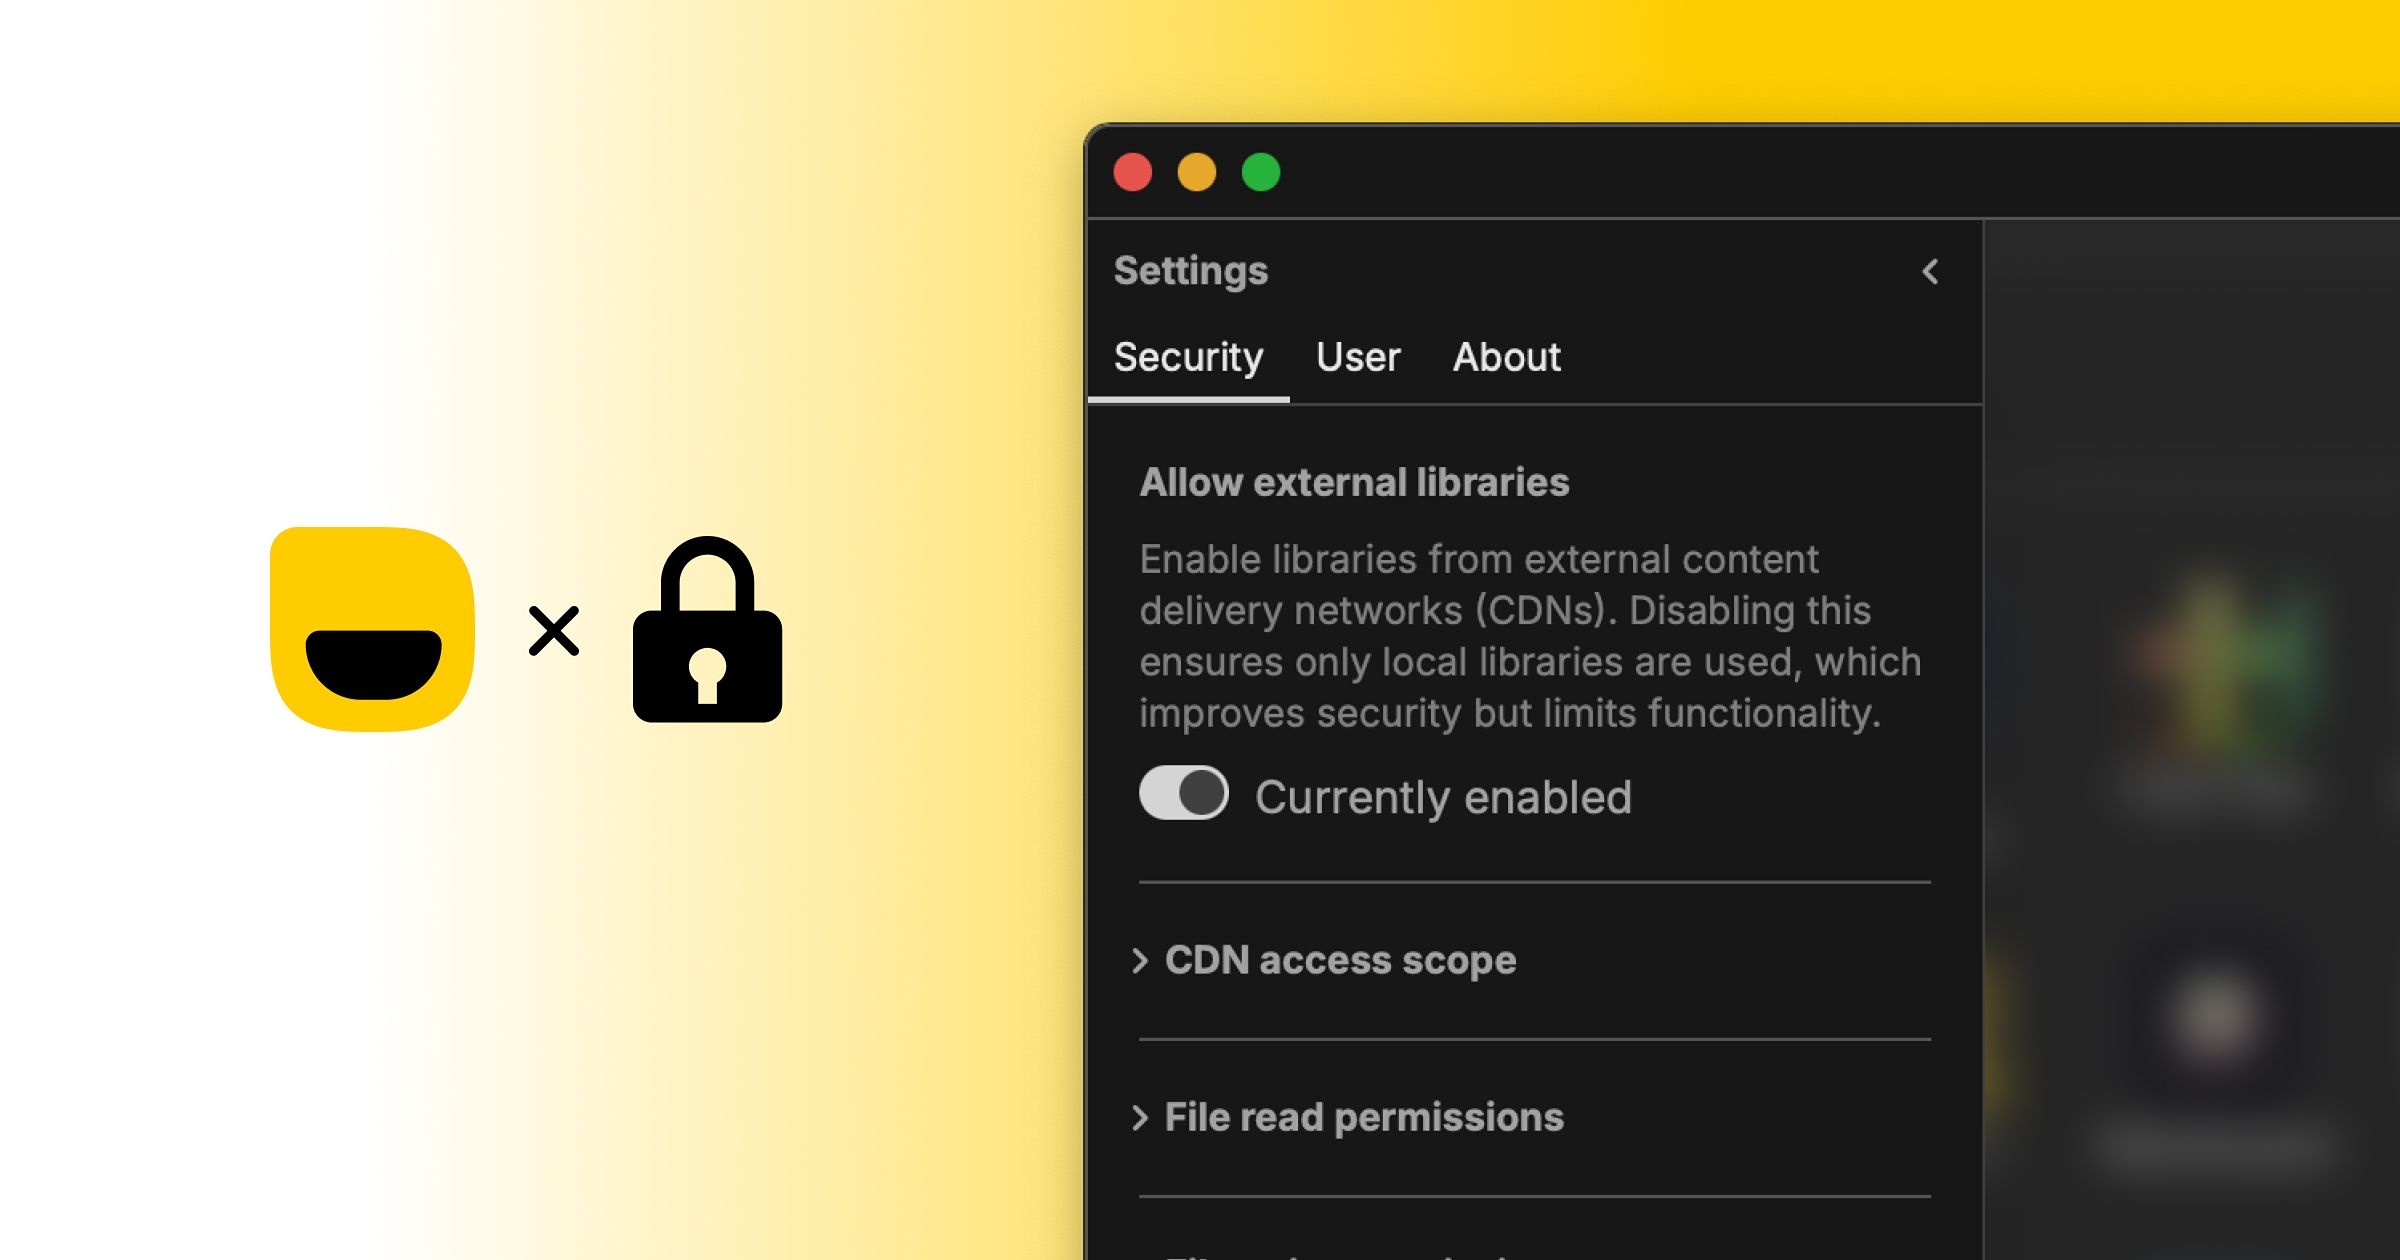
Task: Open the About tab
Action: [1506, 358]
